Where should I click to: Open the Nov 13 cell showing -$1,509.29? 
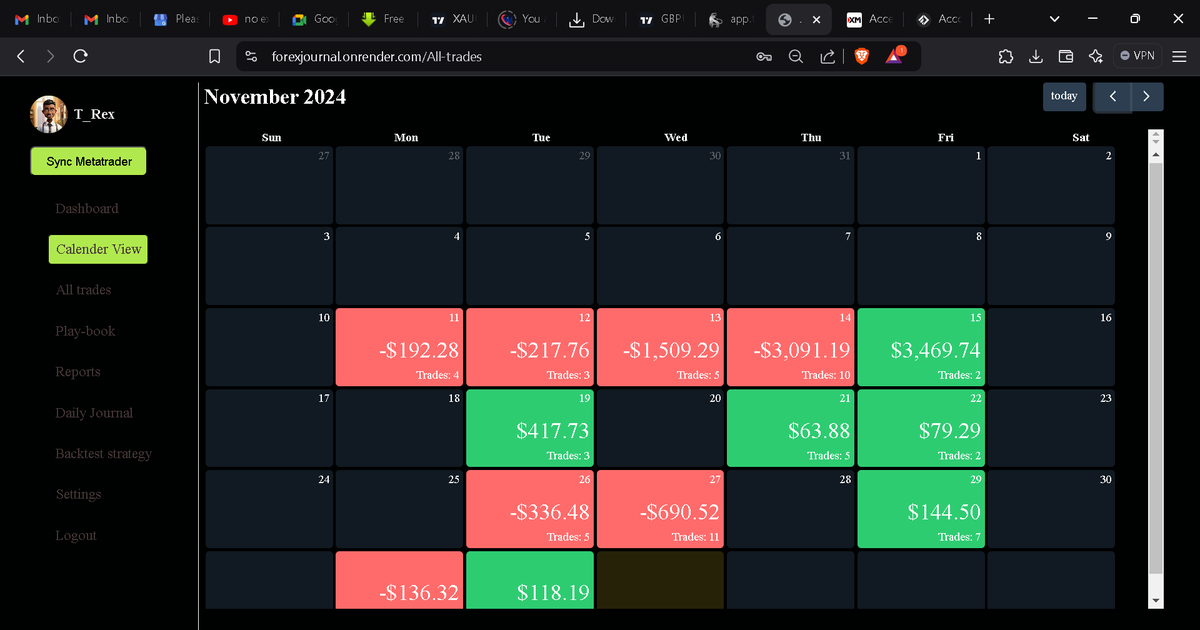[660, 347]
